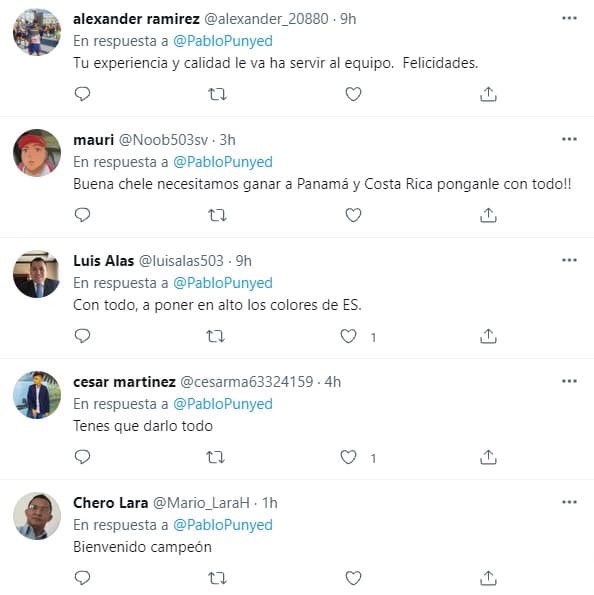View cesar martinez's profile via avatar
Image resolution: width=594 pixels, height=595 pixels.
37,395
